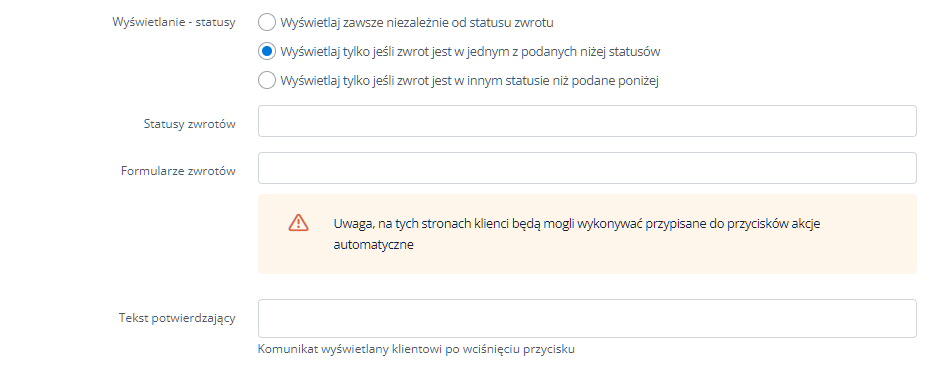Open the 'Formularze zwrotów' selection field
The width and height of the screenshot is (947, 376).
587,168
